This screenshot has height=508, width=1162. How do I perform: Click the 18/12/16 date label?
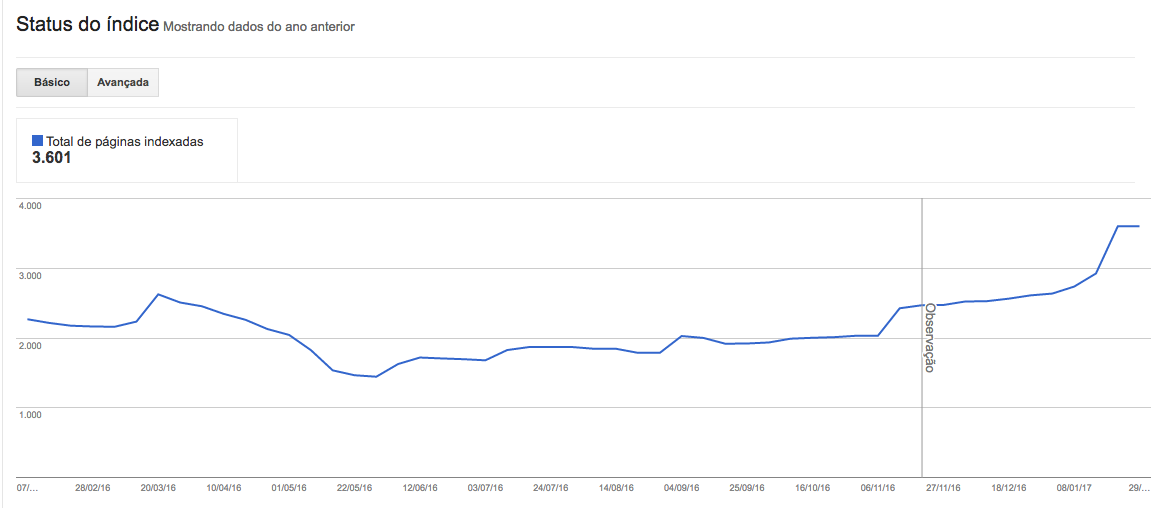coord(1008,489)
